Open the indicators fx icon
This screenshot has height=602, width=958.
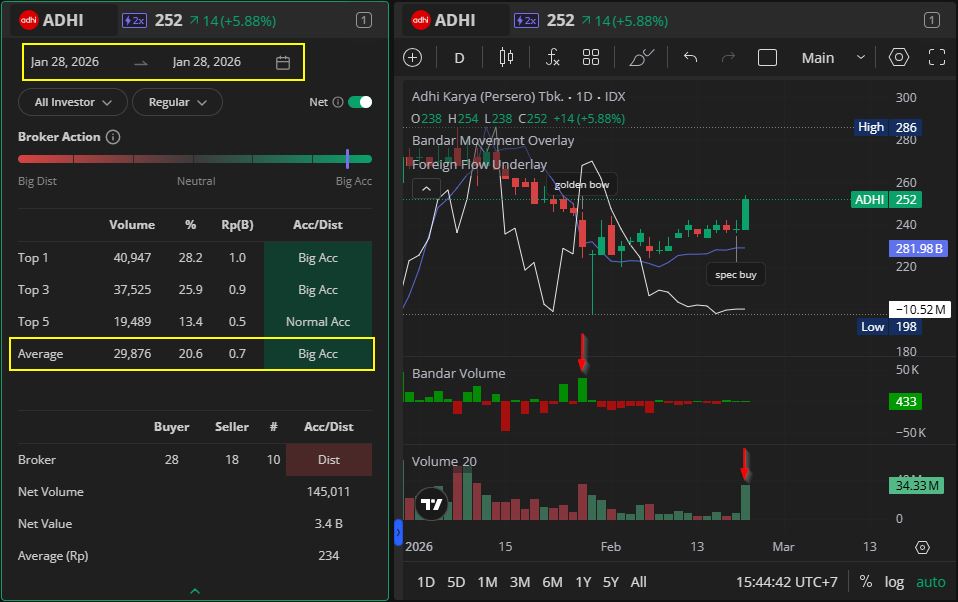tap(552, 57)
